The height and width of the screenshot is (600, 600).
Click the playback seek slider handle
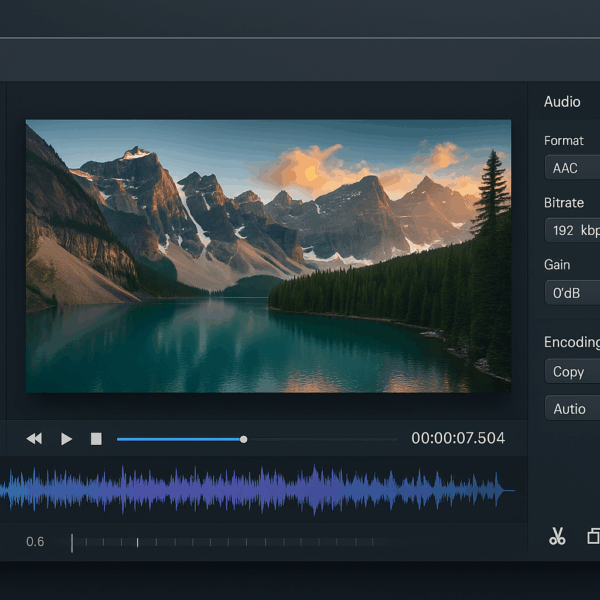pos(243,439)
